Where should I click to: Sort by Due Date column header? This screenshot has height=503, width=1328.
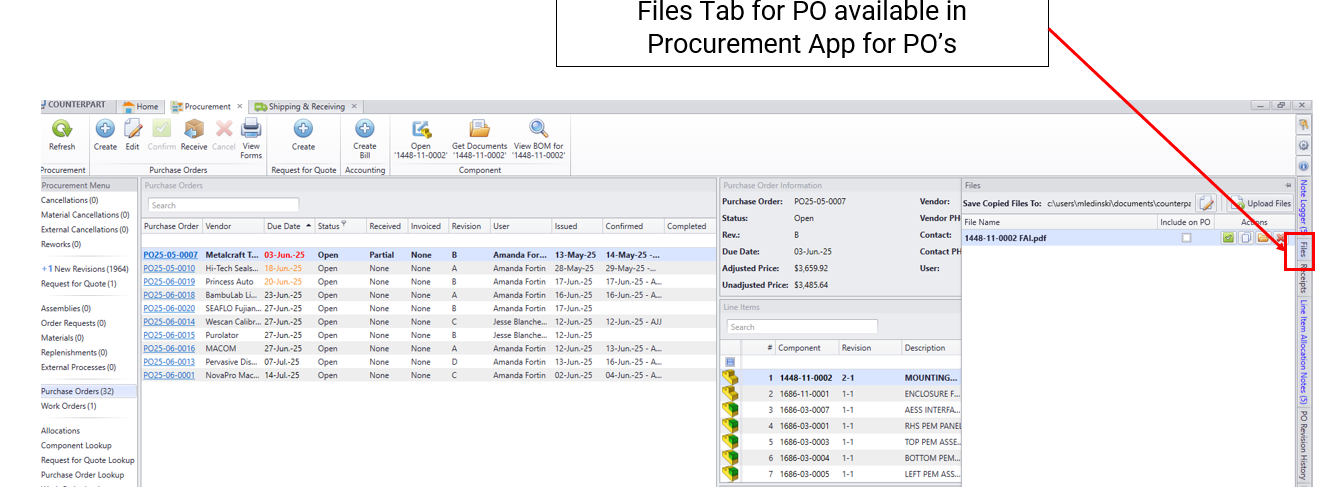tap(286, 226)
